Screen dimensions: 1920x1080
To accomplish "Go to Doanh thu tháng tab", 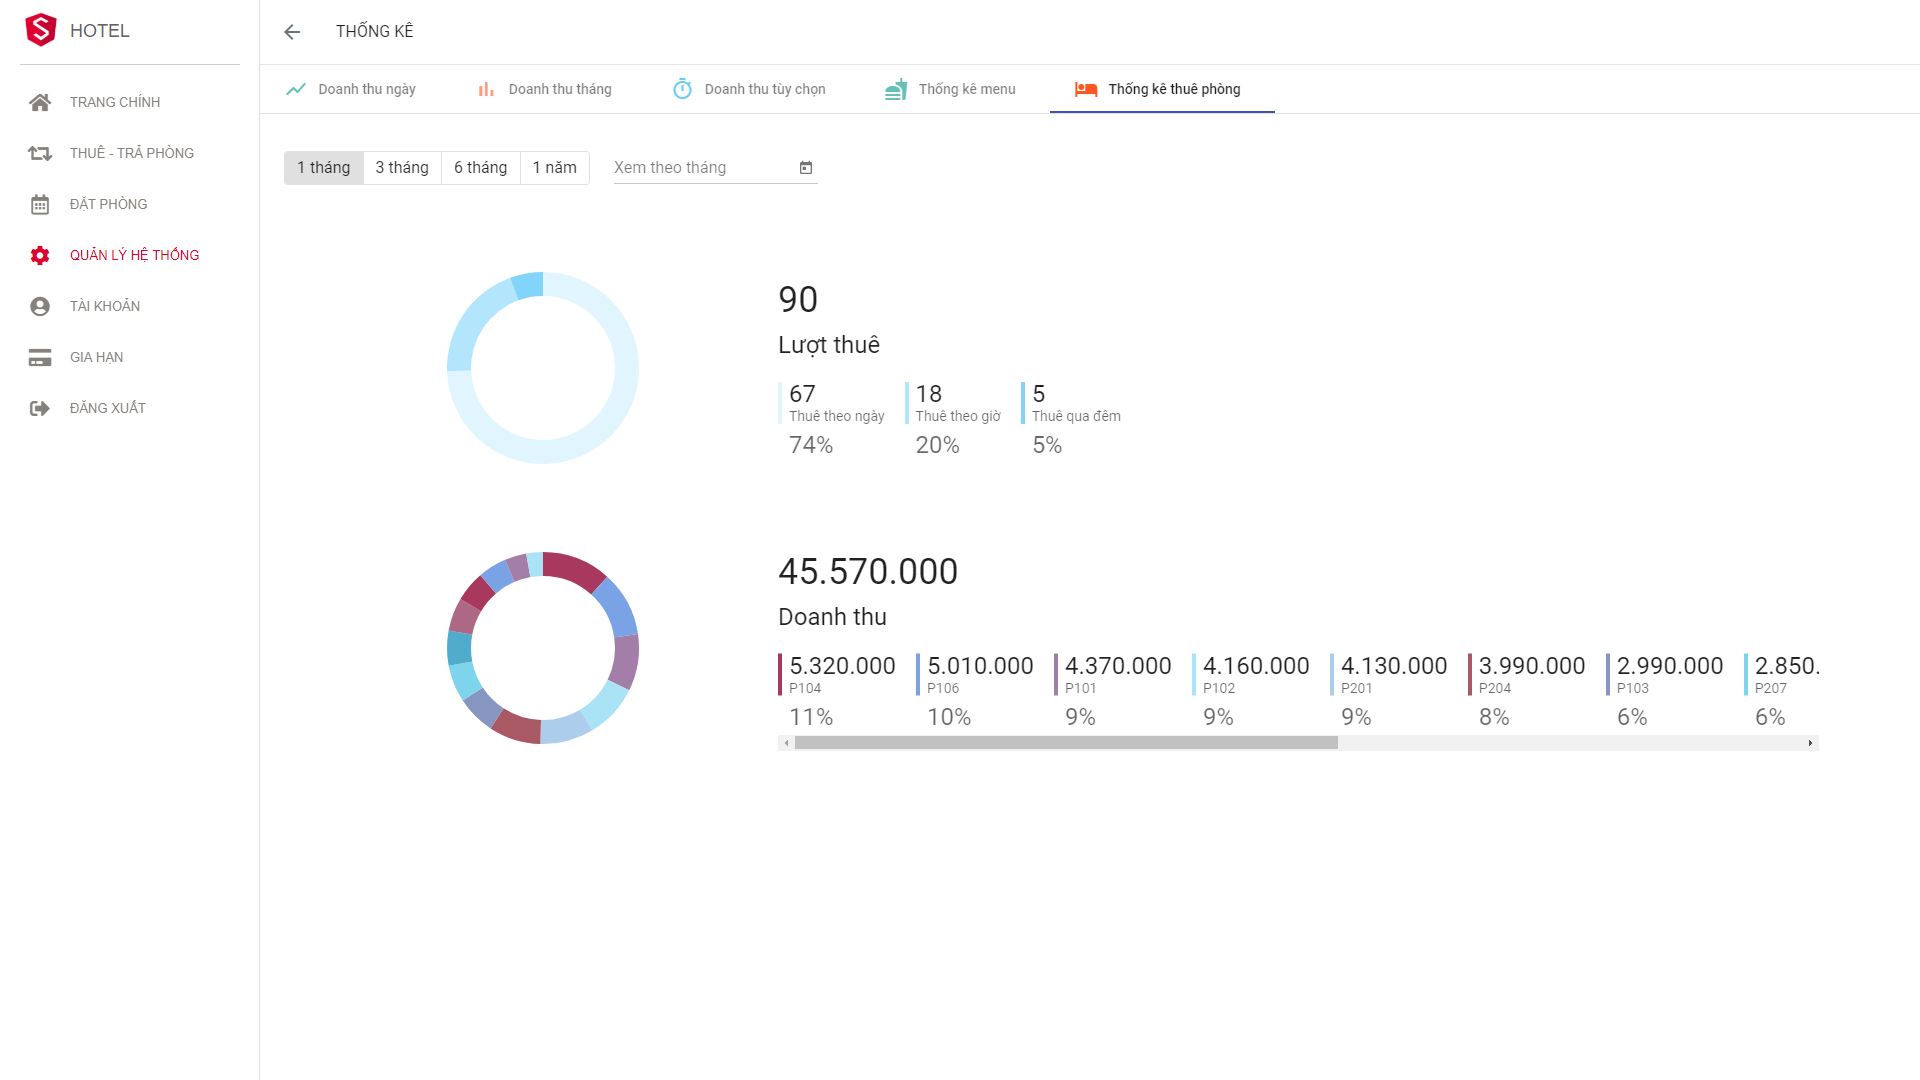I will 545,89.
